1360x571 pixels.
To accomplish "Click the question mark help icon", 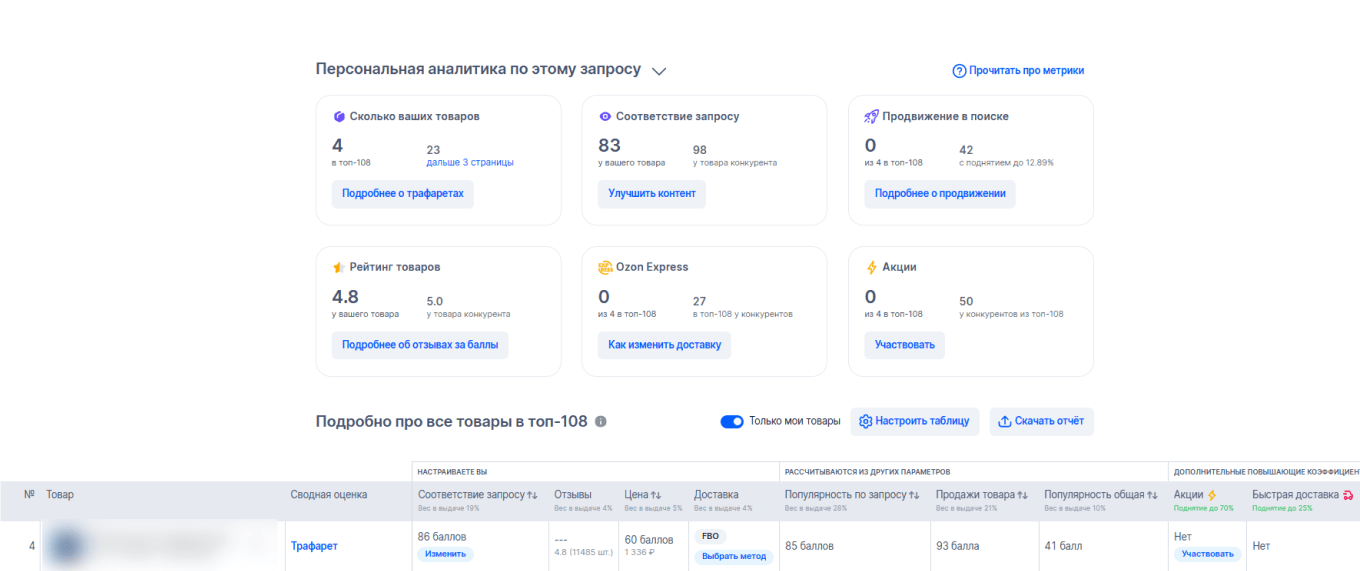I will point(959,70).
